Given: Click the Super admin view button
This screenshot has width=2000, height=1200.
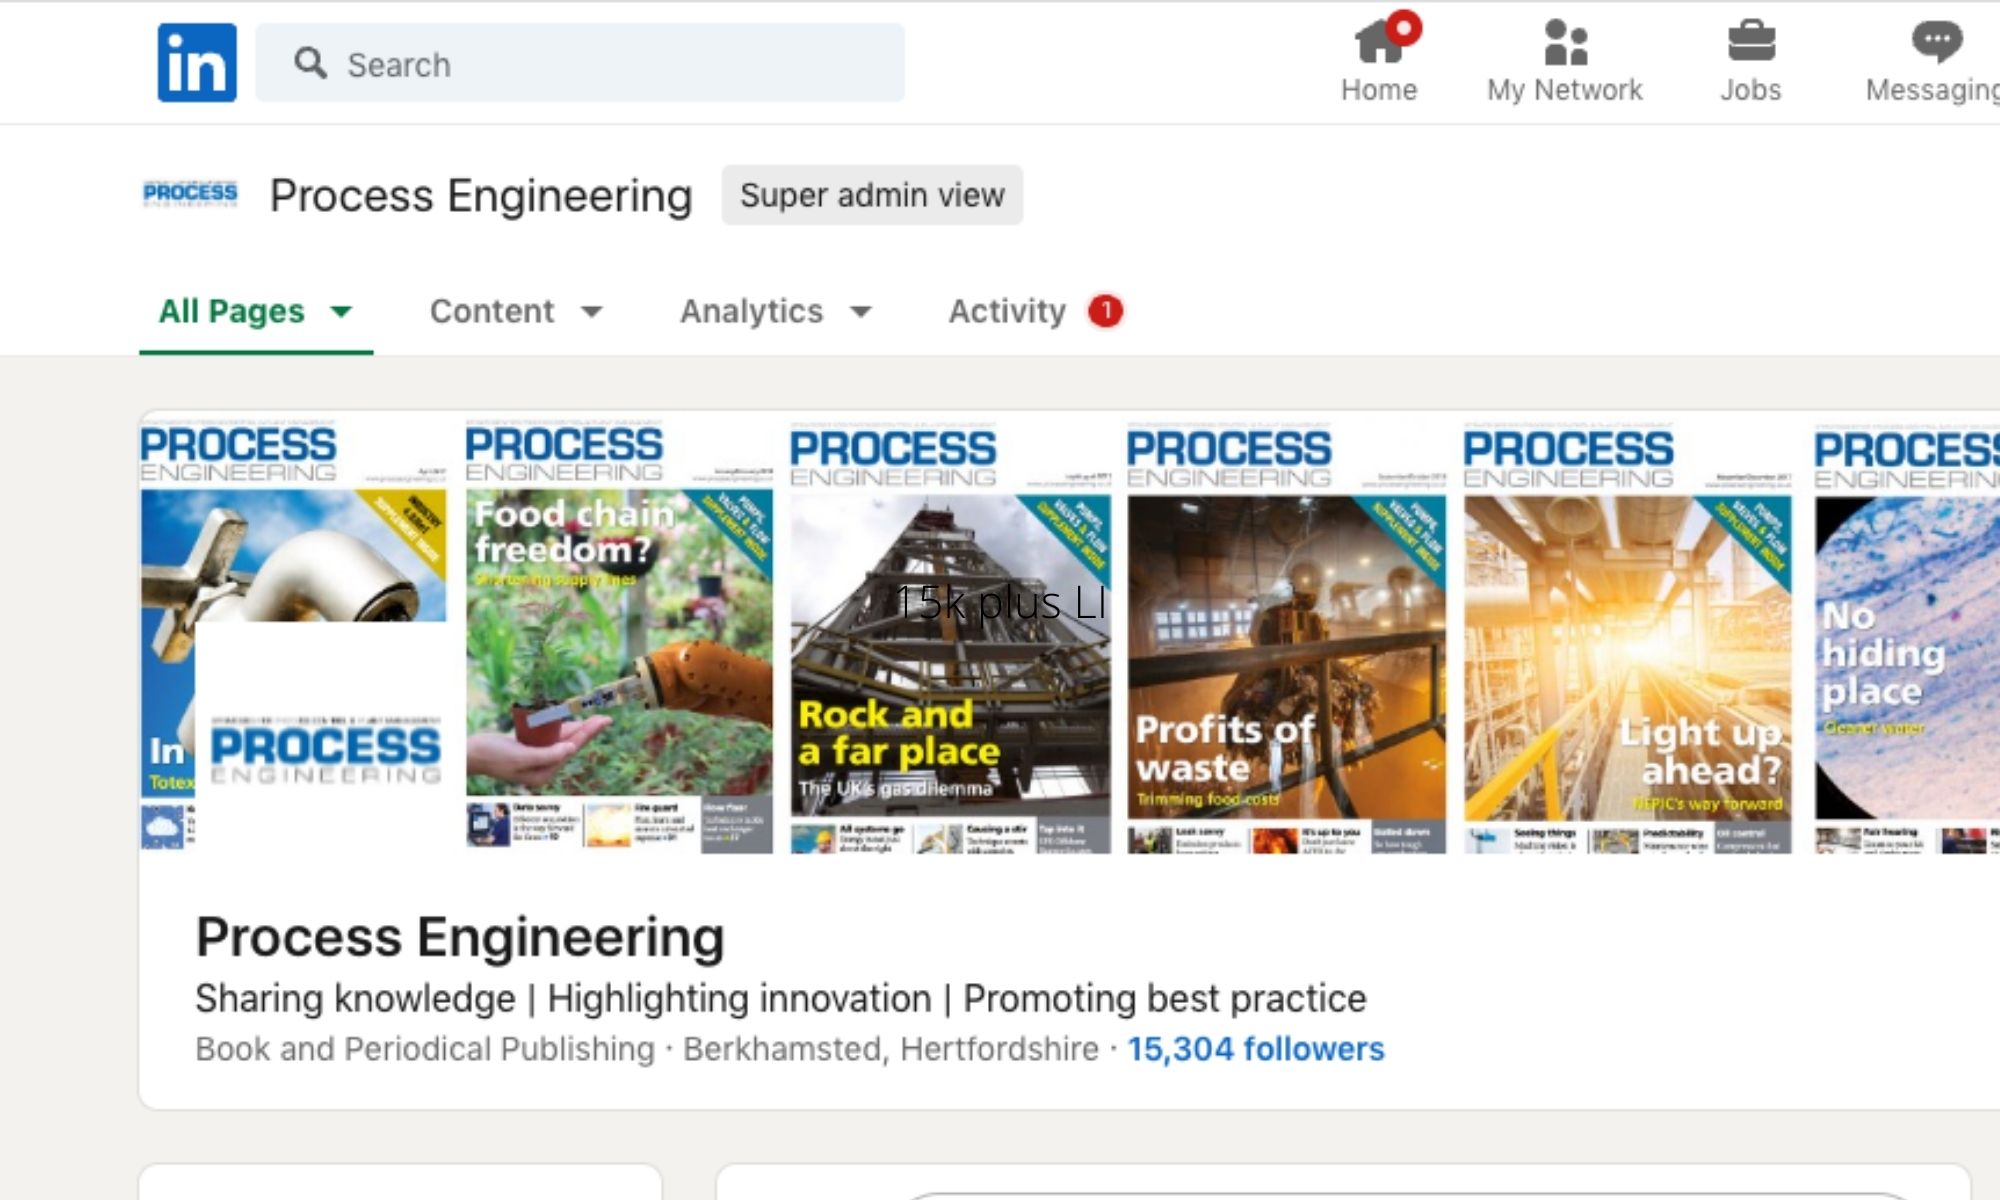Looking at the screenshot, I should click(872, 195).
